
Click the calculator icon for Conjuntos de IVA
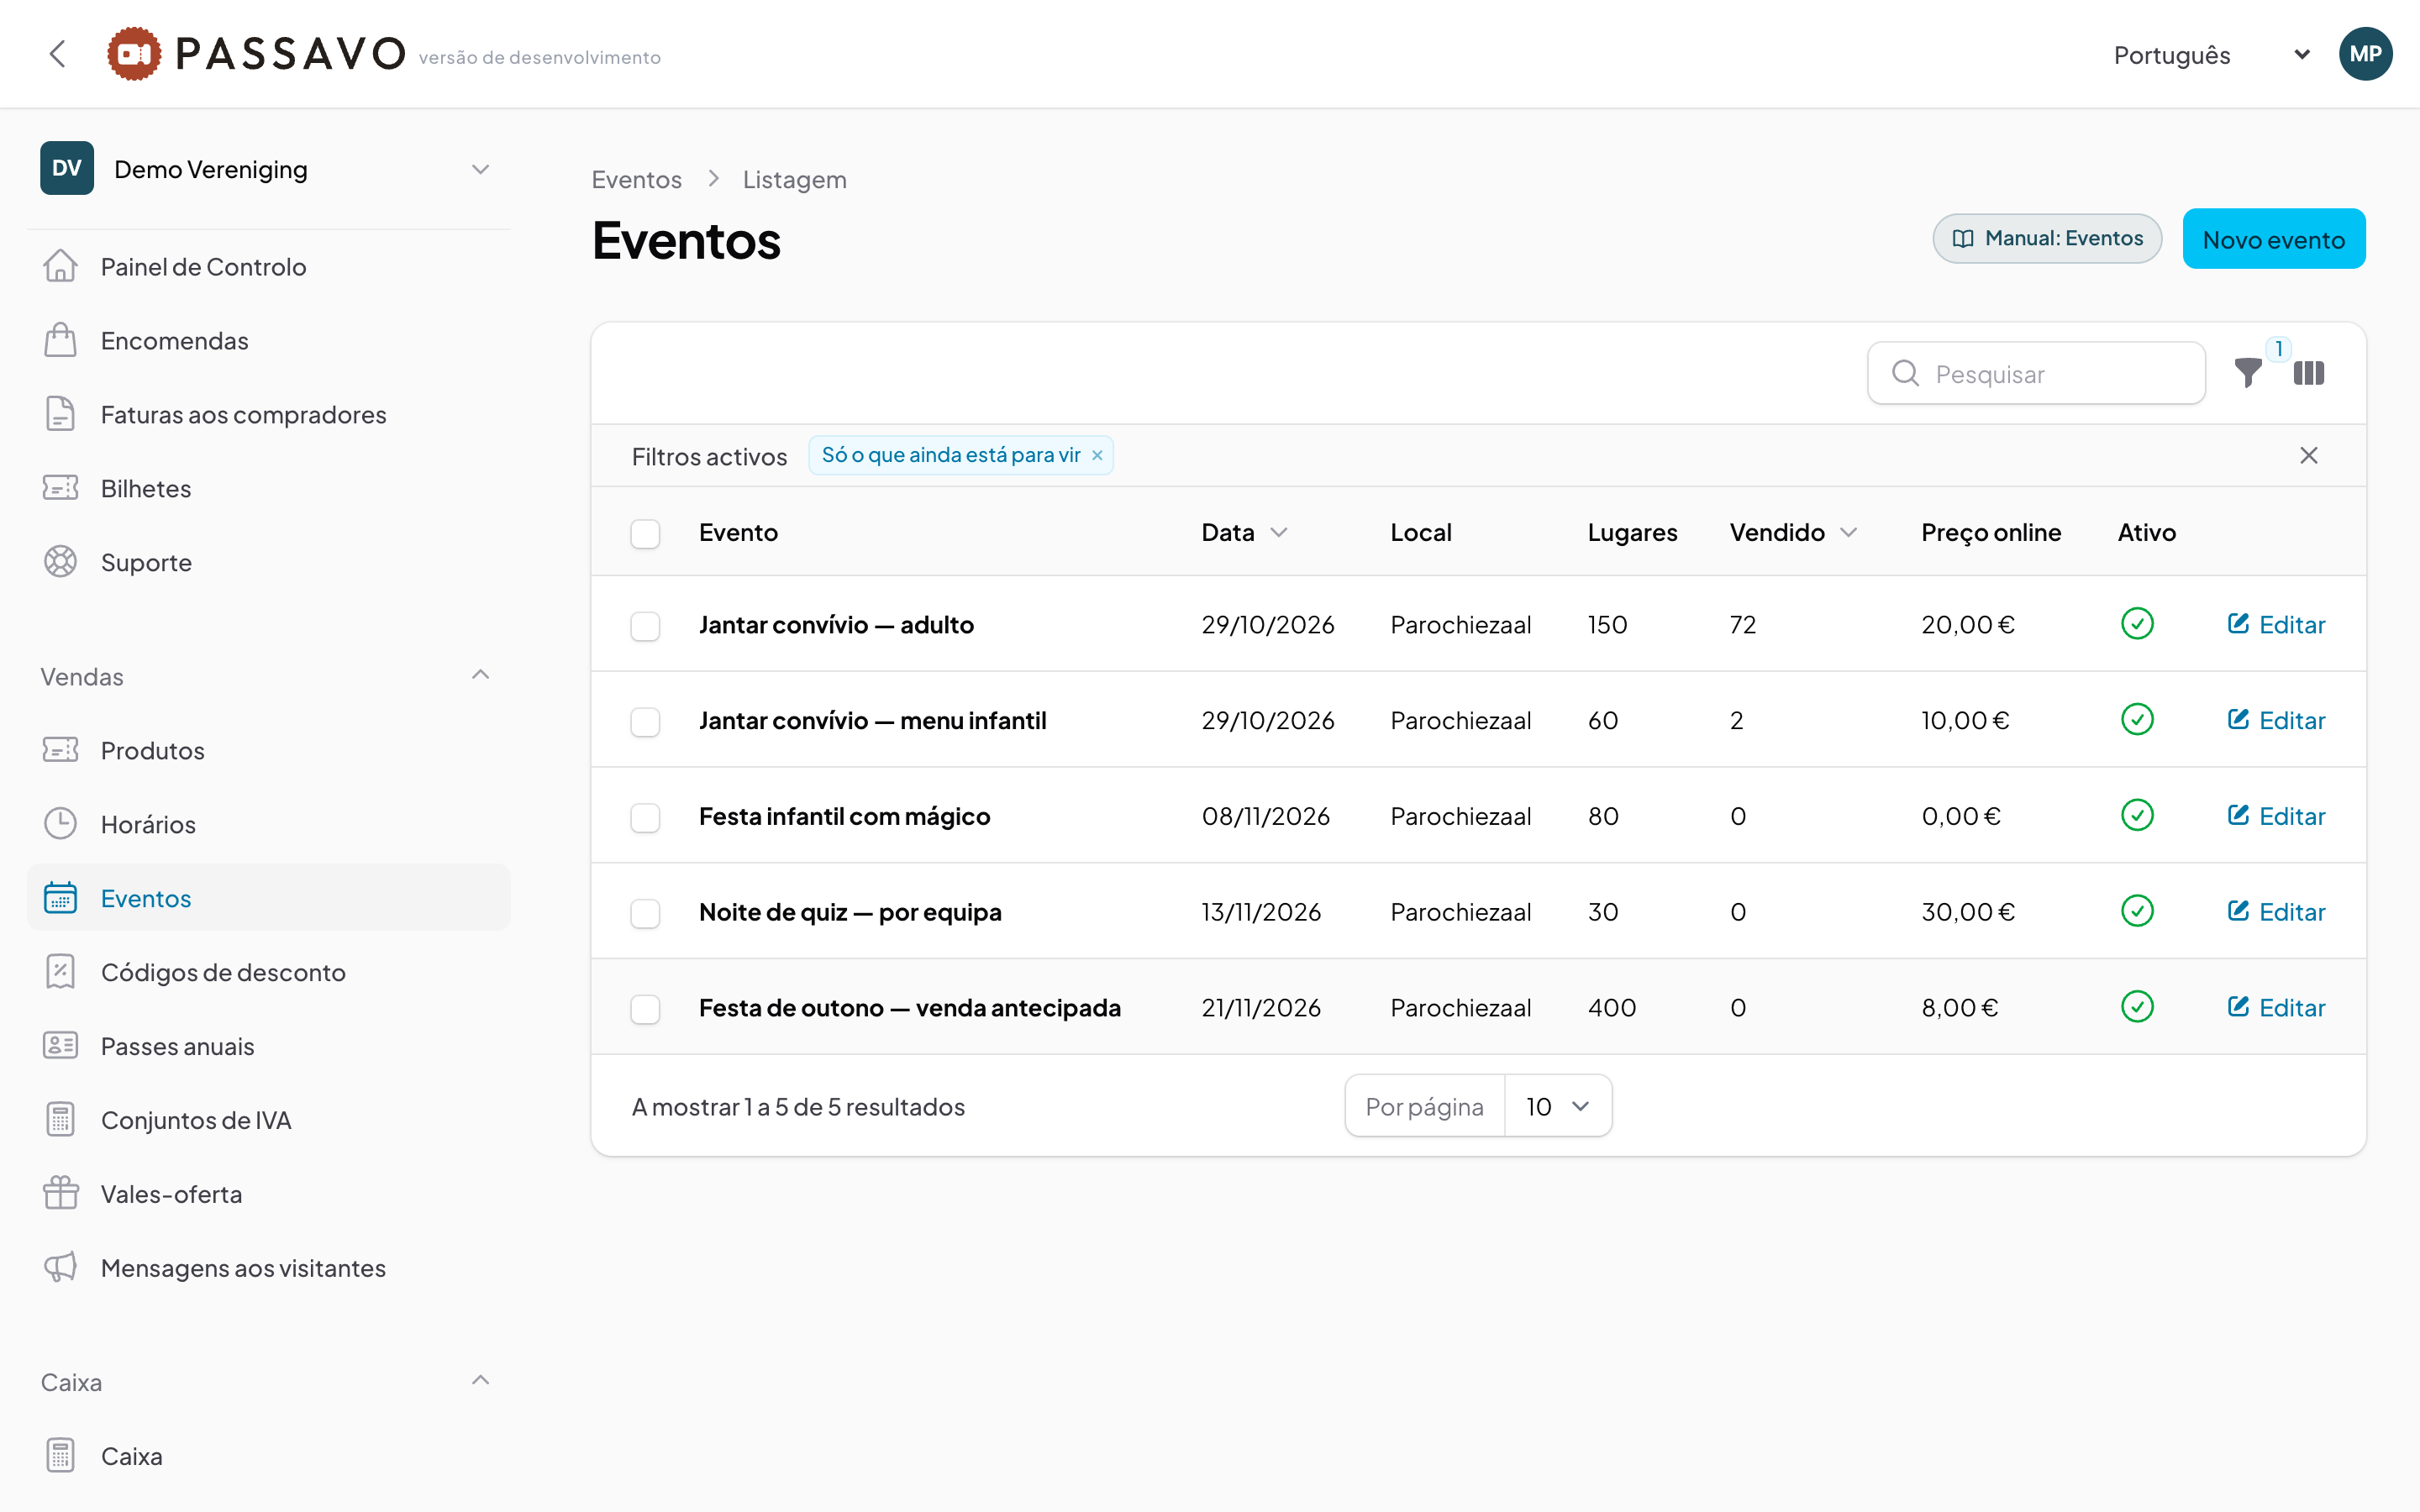(x=60, y=1119)
